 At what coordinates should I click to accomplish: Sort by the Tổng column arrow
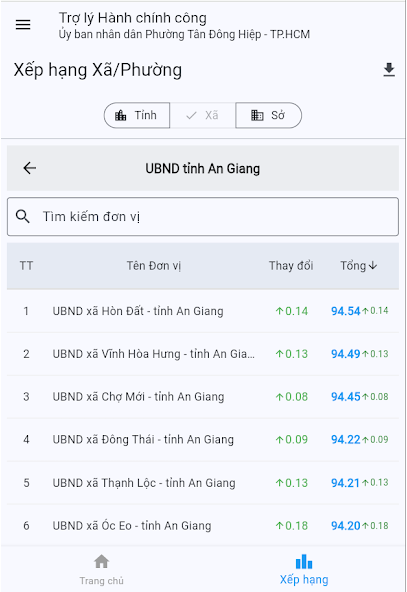[x=373, y=266]
